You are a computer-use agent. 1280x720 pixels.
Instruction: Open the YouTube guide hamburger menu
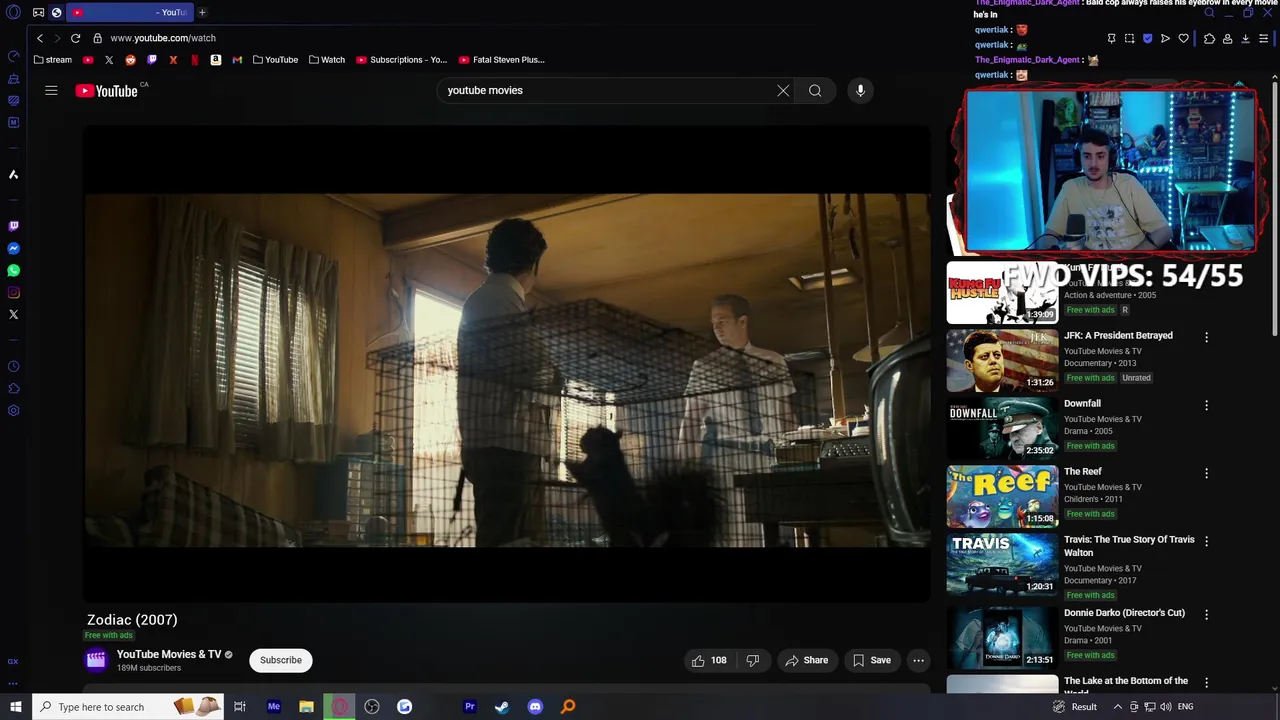click(51, 90)
